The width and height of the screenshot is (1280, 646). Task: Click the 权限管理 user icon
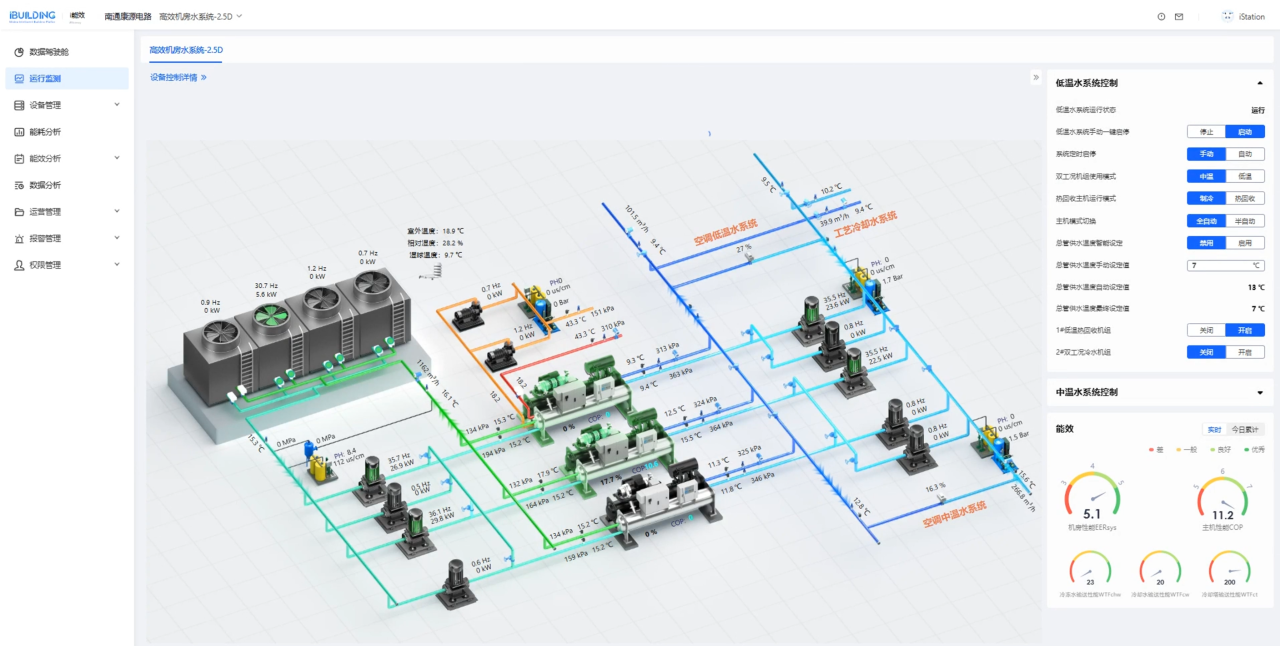pyautogui.click(x=19, y=265)
